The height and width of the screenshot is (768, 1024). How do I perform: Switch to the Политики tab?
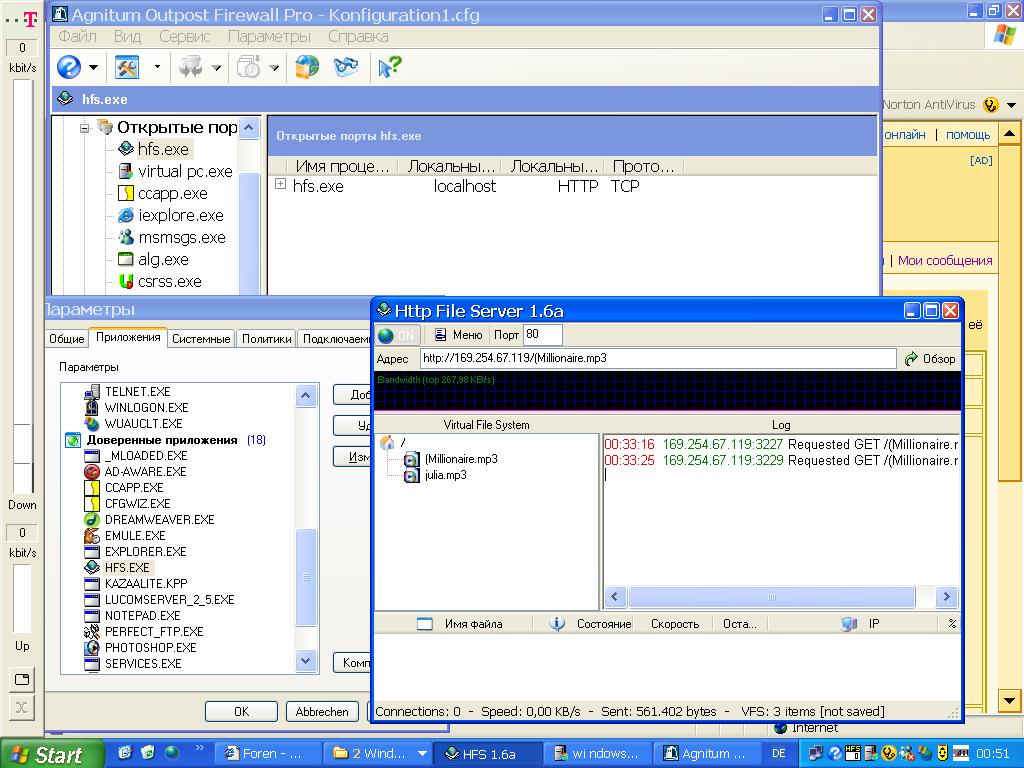coord(266,338)
